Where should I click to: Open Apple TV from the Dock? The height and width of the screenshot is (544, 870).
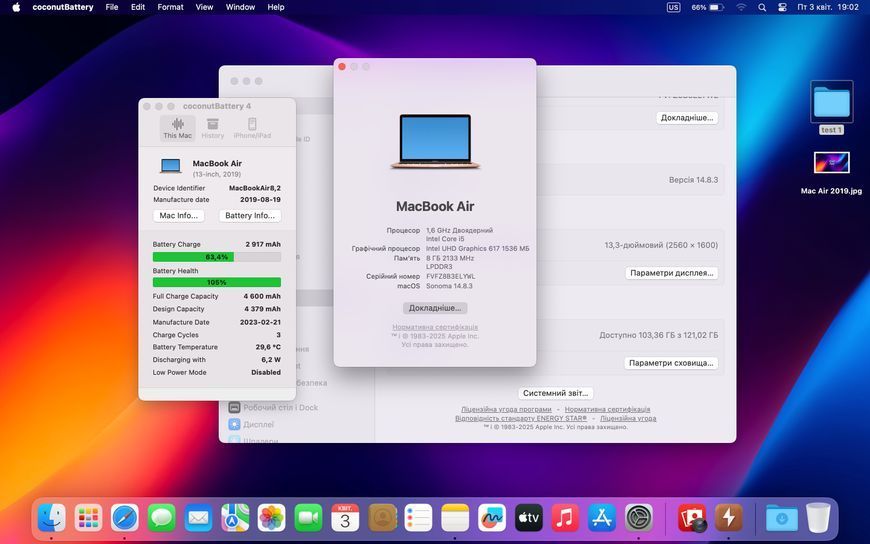coord(528,518)
